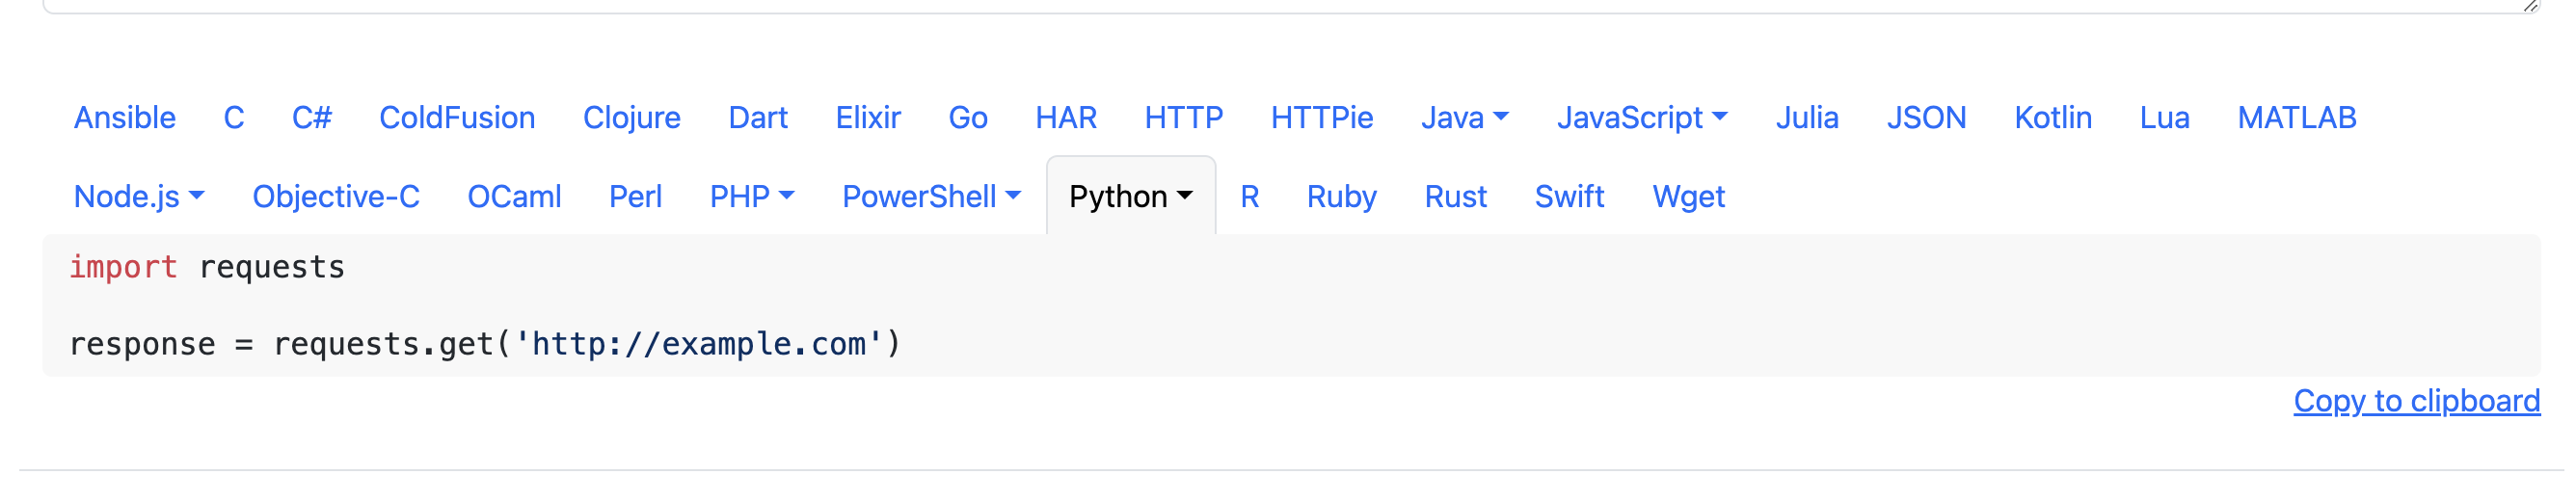Expand the Node.js dropdown

[139, 197]
